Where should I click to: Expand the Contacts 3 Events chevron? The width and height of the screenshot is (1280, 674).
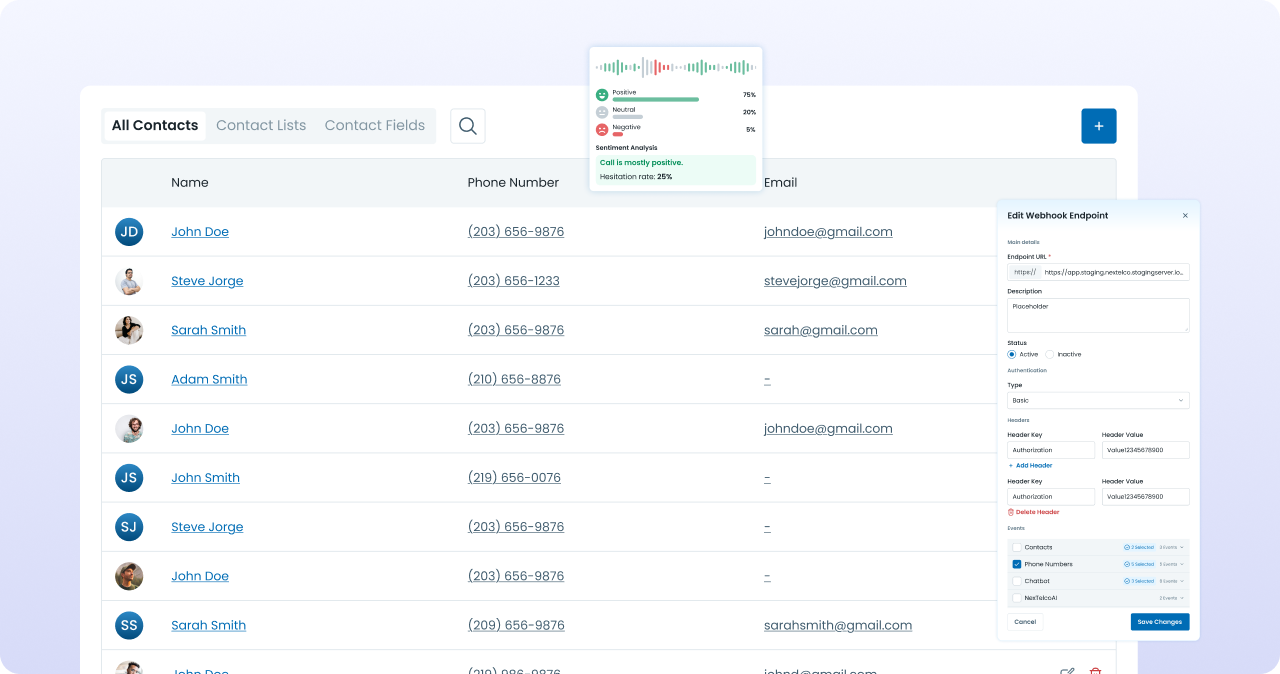click(x=1181, y=547)
